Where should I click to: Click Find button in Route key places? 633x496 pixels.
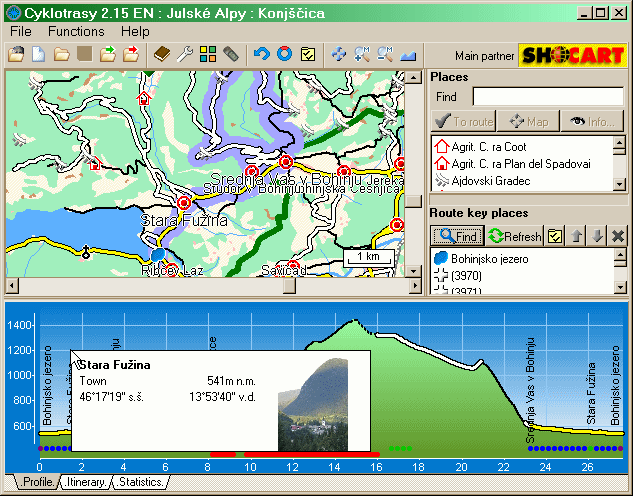point(457,236)
